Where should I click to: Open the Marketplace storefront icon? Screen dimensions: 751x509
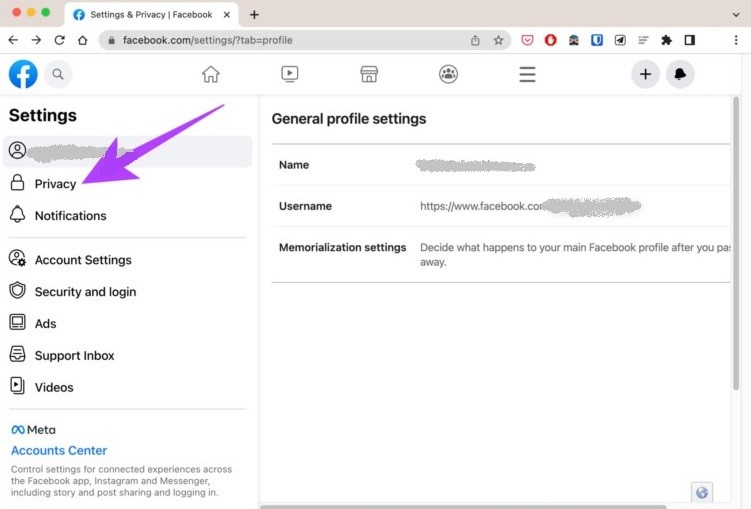pos(369,74)
